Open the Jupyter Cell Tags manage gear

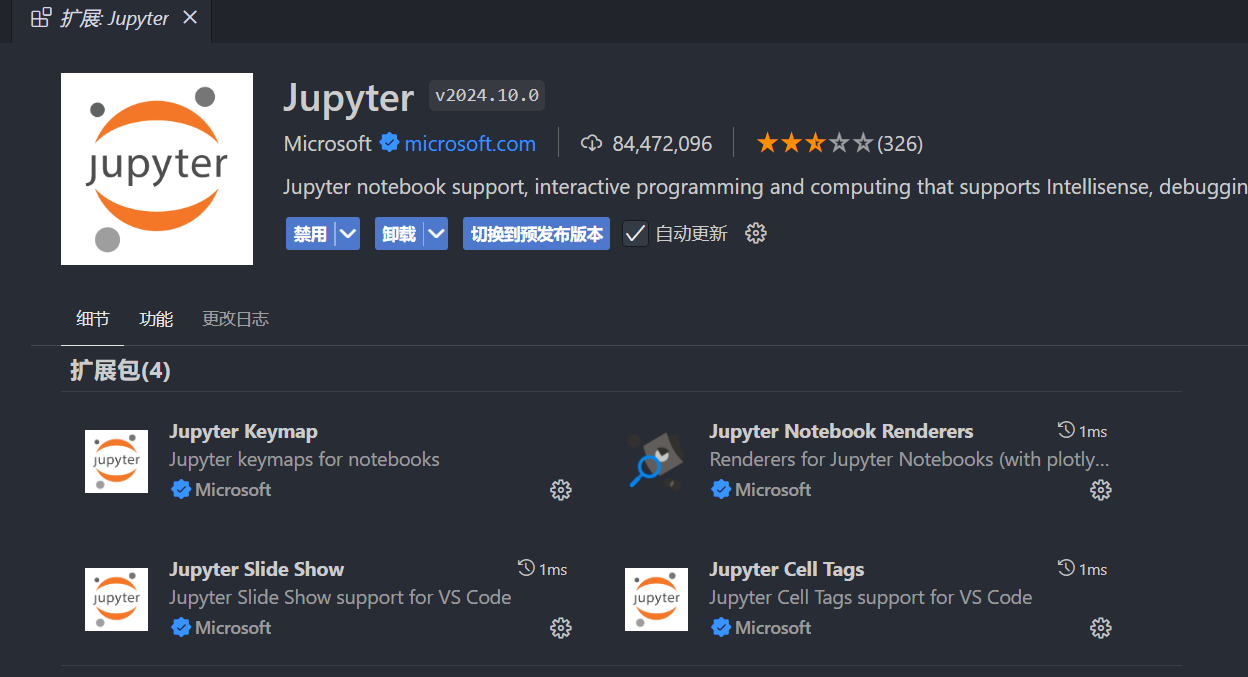coord(1101,627)
